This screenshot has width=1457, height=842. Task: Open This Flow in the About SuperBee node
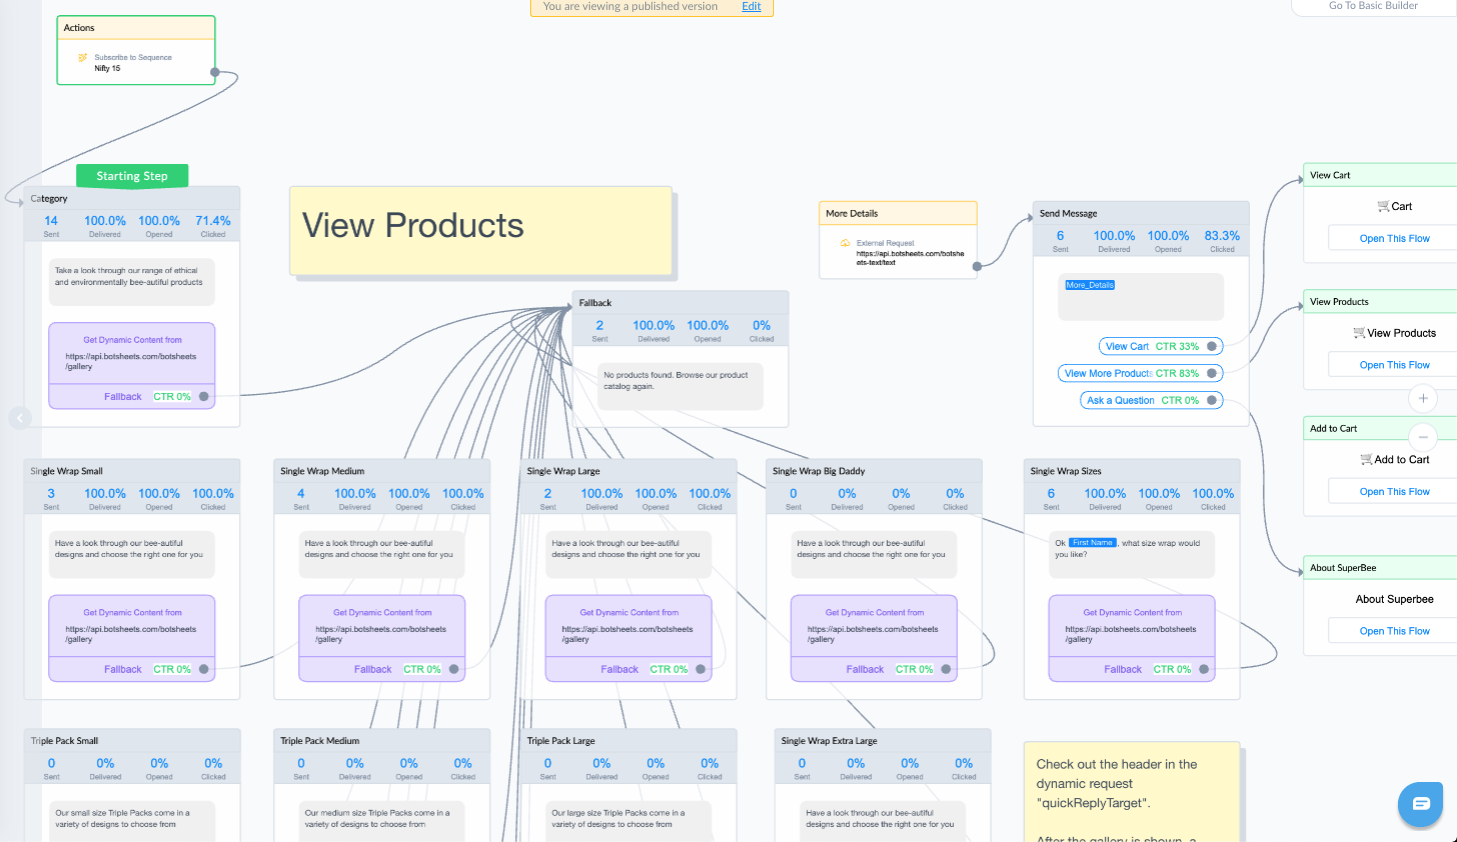click(1394, 631)
